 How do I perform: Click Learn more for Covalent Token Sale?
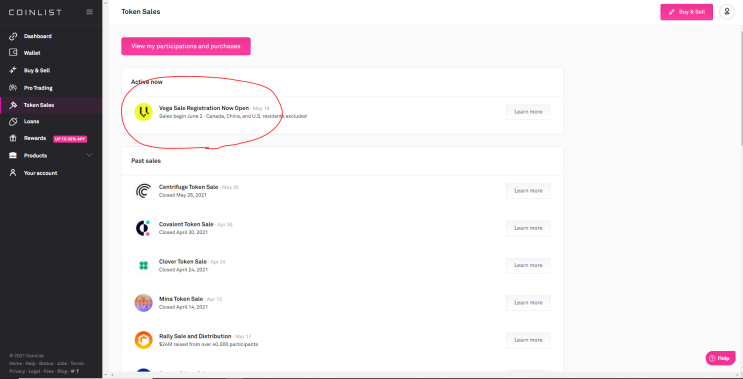point(528,228)
